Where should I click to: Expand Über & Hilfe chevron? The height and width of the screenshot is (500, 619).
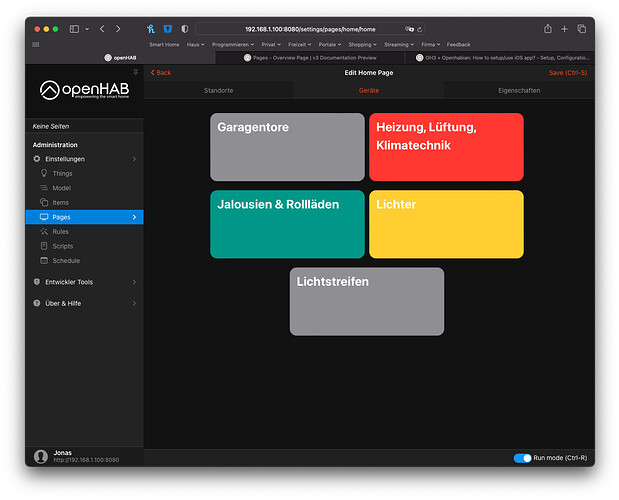(134, 303)
